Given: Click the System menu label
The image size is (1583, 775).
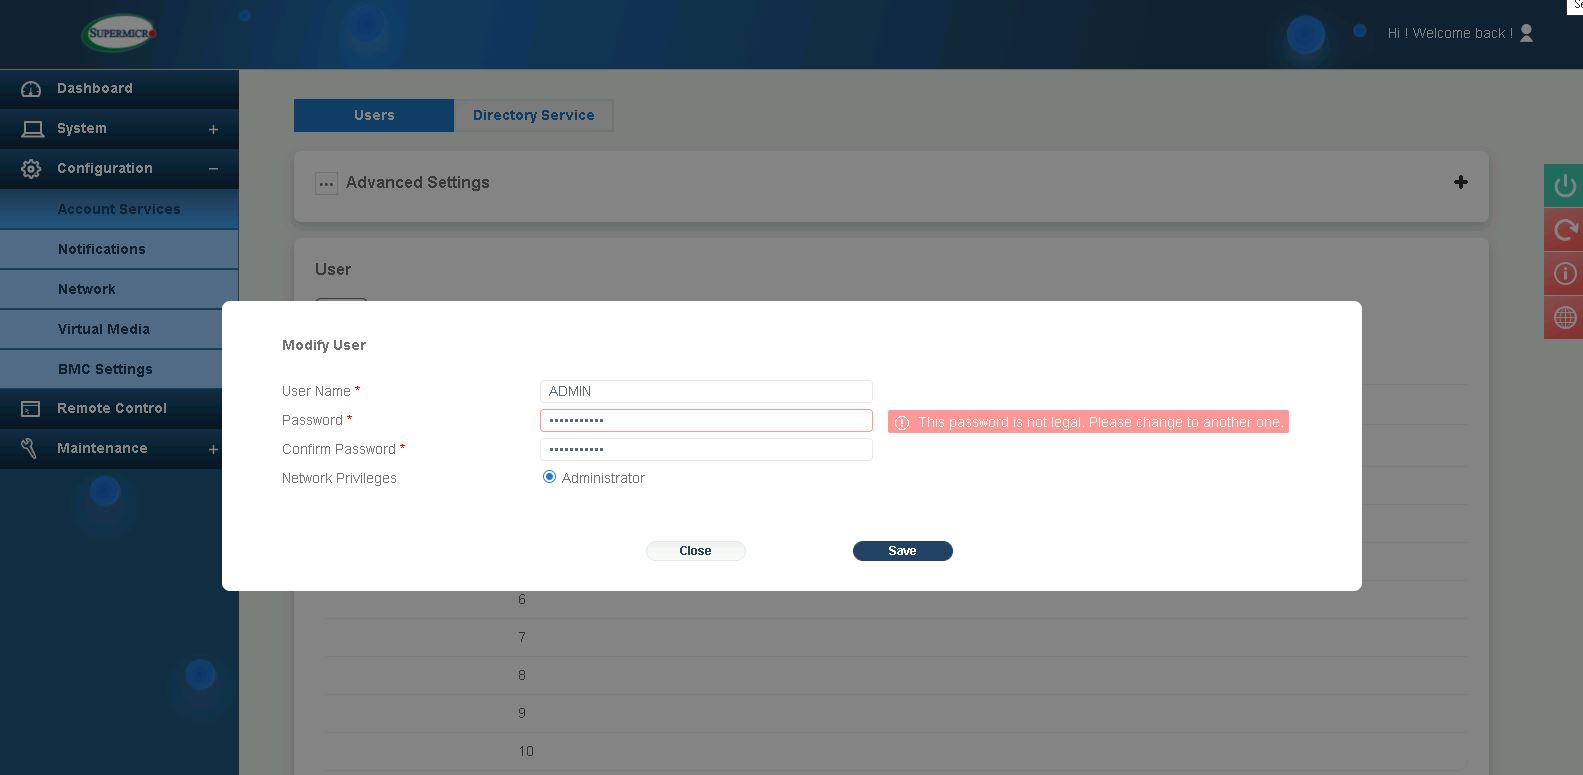Looking at the screenshot, I should click(82, 128).
